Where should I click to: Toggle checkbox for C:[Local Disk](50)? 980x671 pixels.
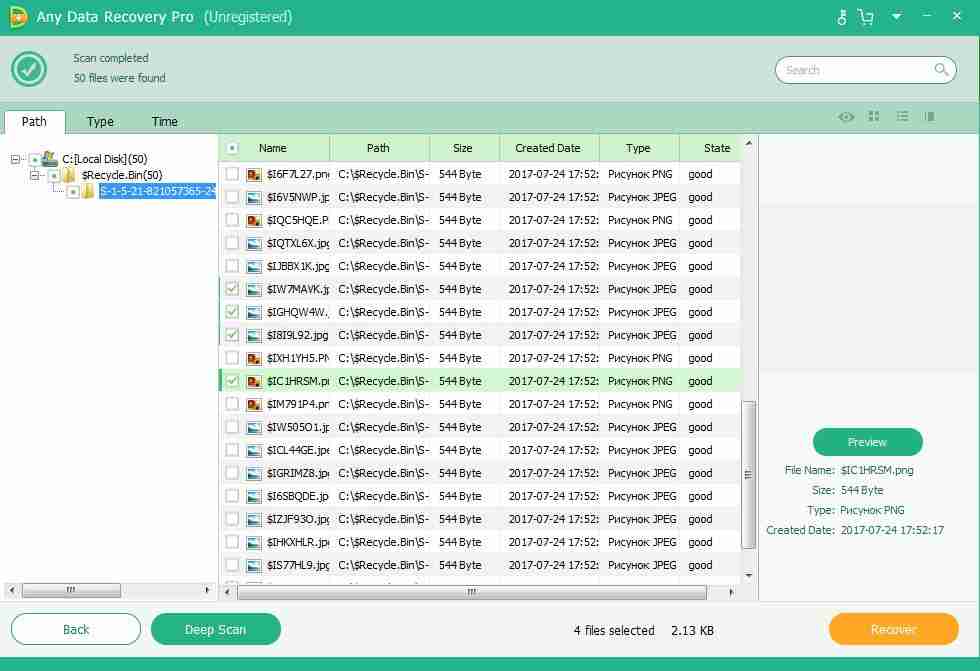(34, 159)
